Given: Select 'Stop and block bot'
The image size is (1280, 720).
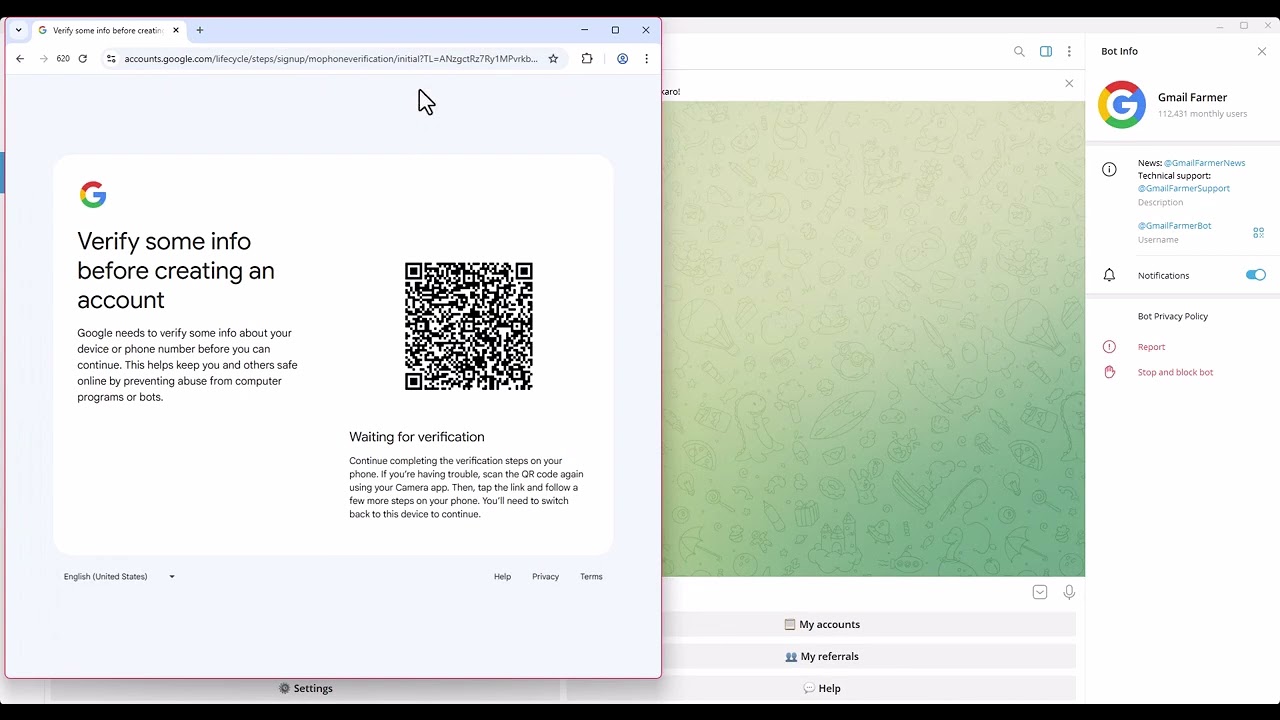Looking at the screenshot, I should pyautogui.click(x=1176, y=373).
